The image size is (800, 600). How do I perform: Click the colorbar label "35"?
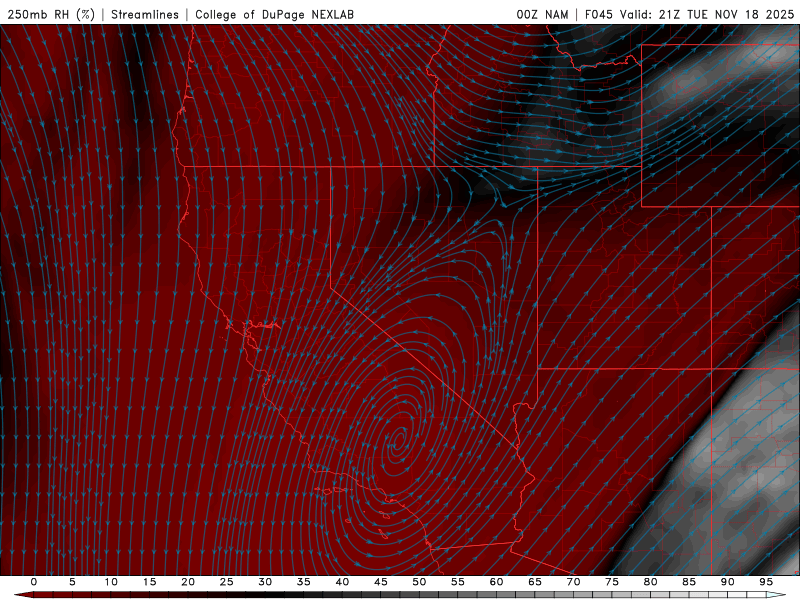(304, 582)
